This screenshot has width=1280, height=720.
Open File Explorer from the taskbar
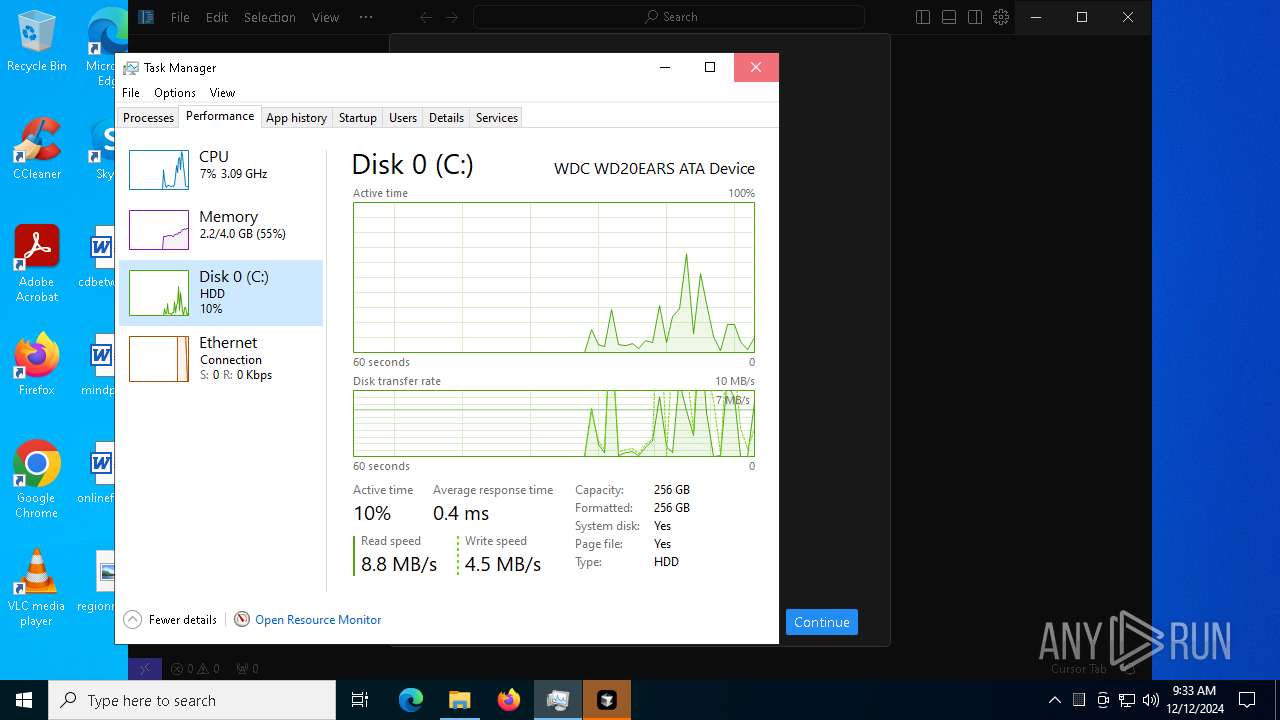(x=459, y=700)
